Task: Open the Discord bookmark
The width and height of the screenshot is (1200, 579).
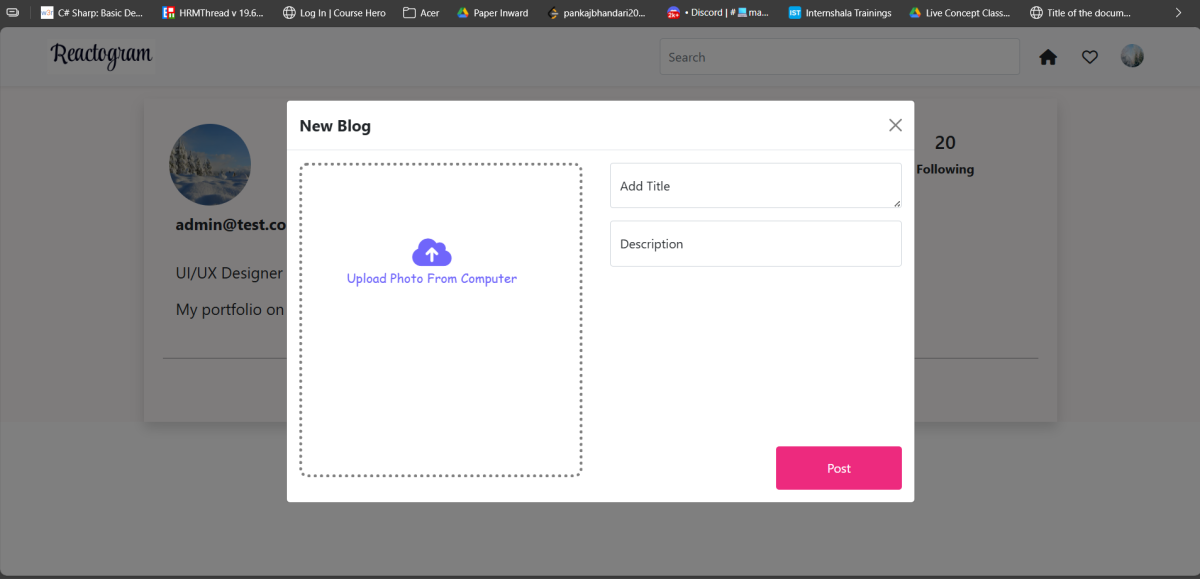Action: (x=718, y=13)
